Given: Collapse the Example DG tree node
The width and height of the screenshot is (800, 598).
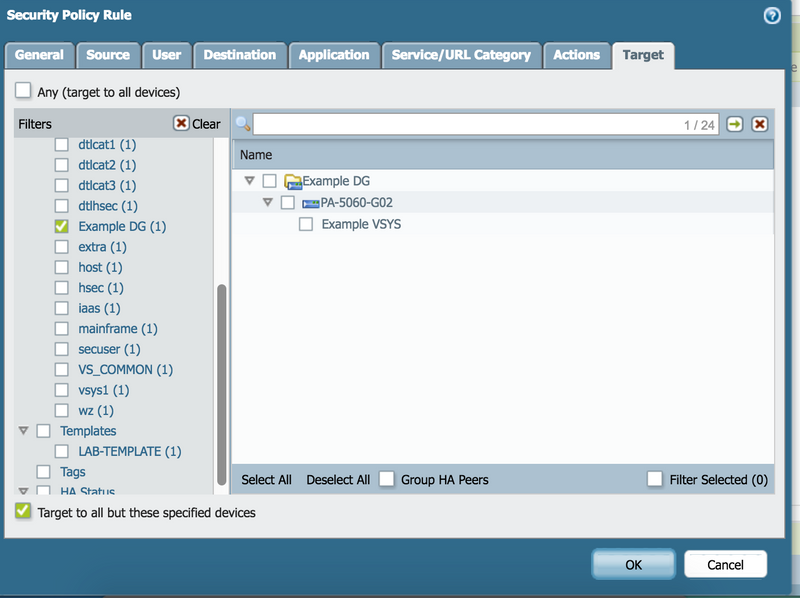Looking at the screenshot, I should pyautogui.click(x=248, y=181).
